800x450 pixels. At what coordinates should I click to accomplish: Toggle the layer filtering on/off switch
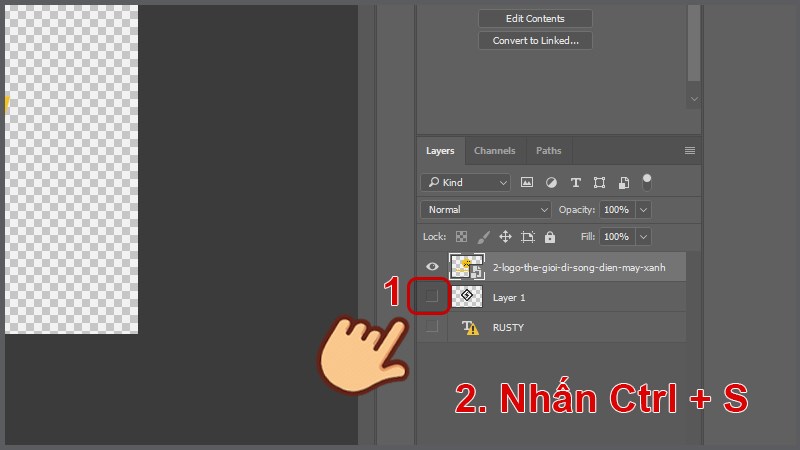[646, 182]
